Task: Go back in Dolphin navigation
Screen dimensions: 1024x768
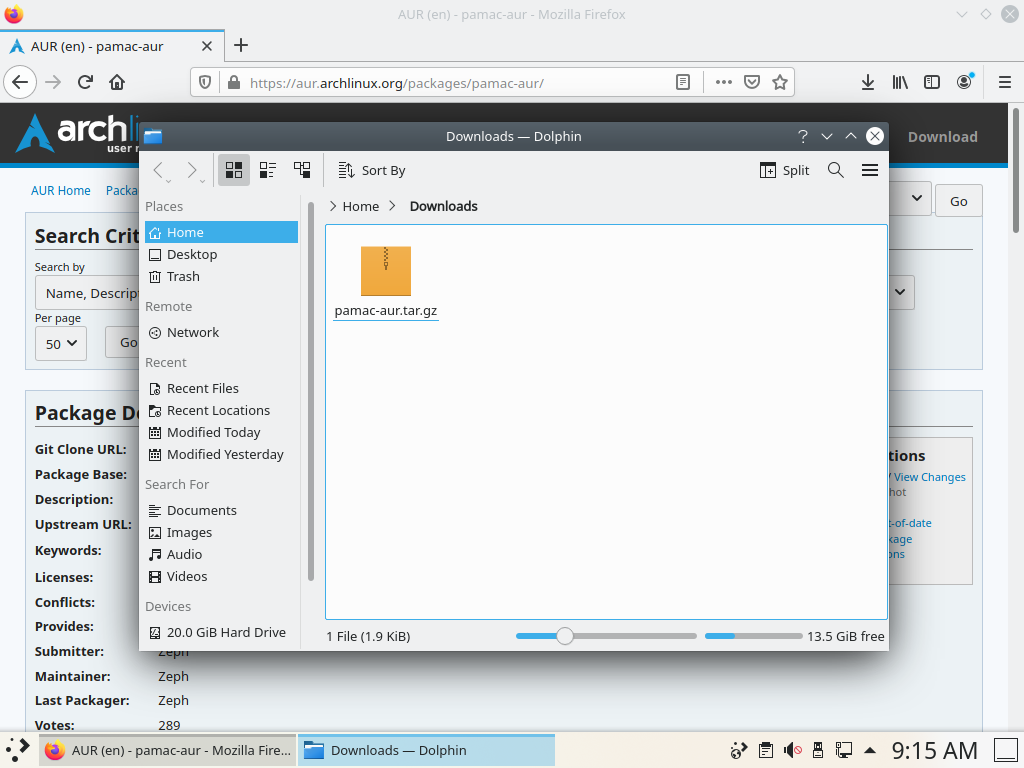Action: point(158,170)
